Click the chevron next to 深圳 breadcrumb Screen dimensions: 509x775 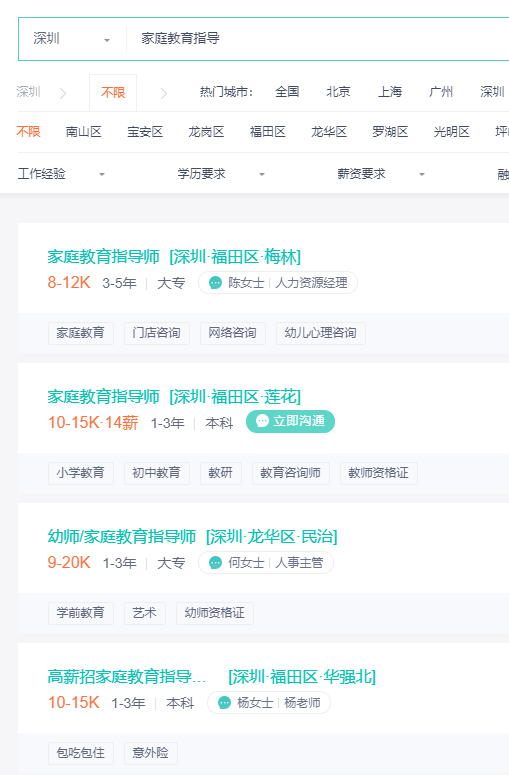pos(63,93)
